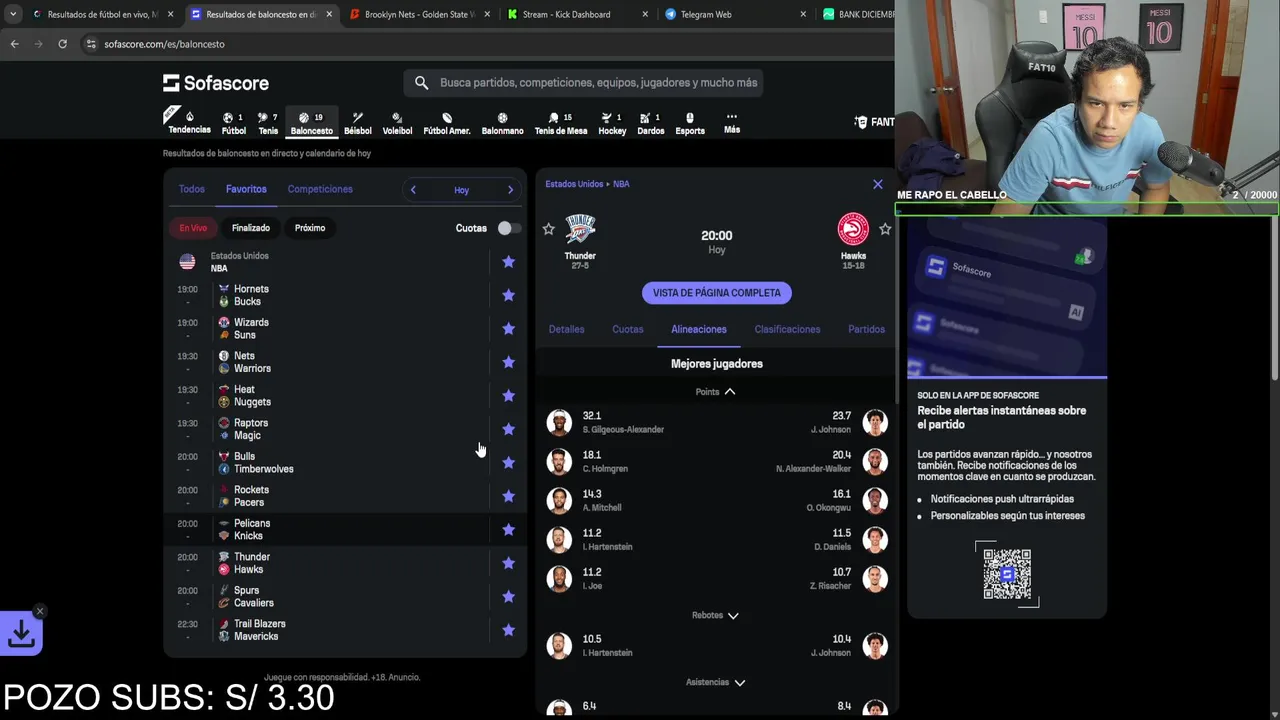This screenshot has width=1280, height=720.
Task: Click the browser reload button
Action: tap(62, 44)
